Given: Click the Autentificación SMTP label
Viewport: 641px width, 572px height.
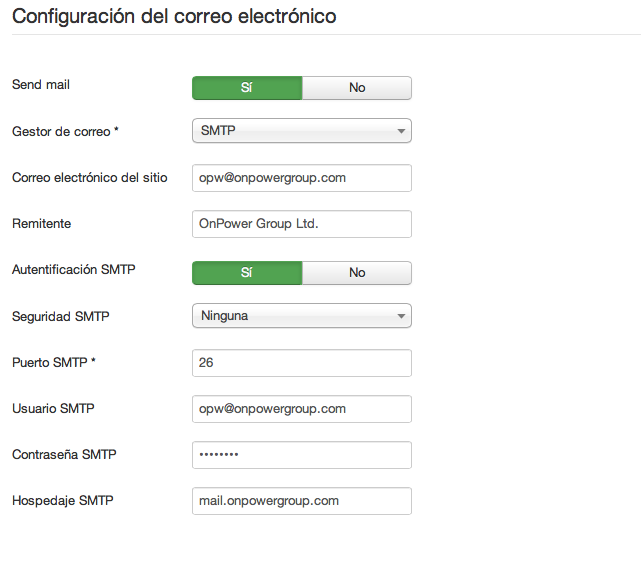Looking at the screenshot, I should [74, 269].
